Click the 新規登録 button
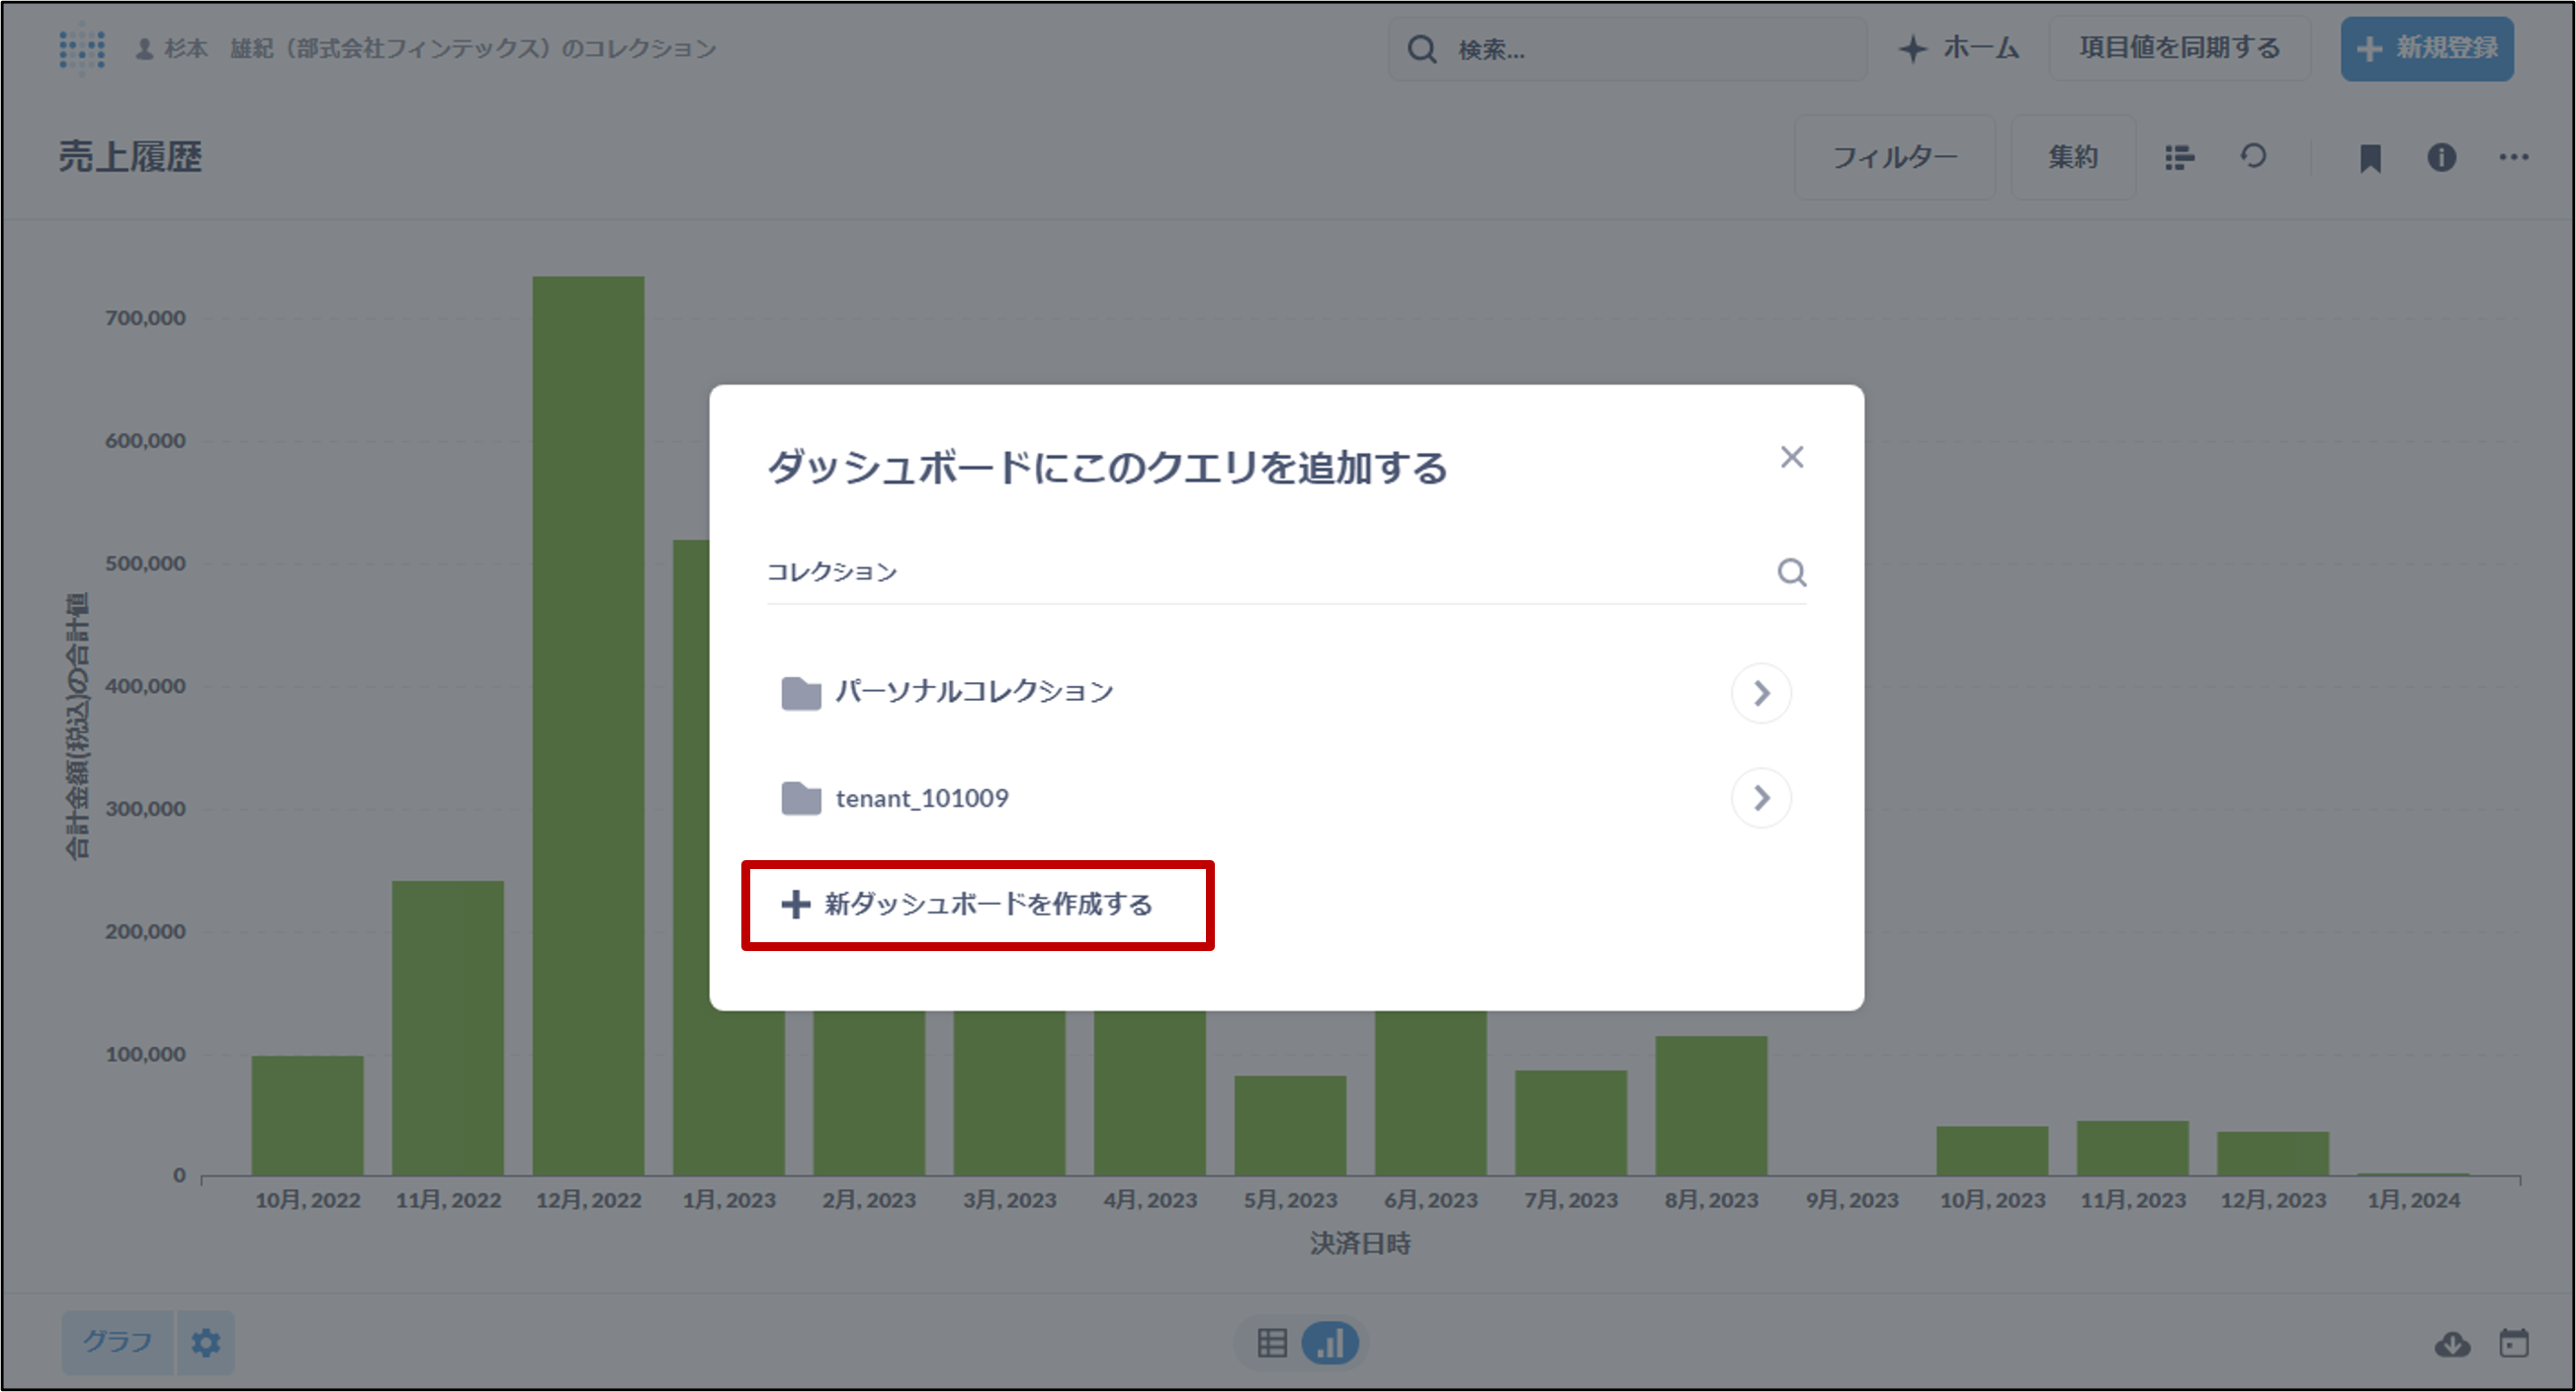The height and width of the screenshot is (1392, 2576). tap(2426, 48)
